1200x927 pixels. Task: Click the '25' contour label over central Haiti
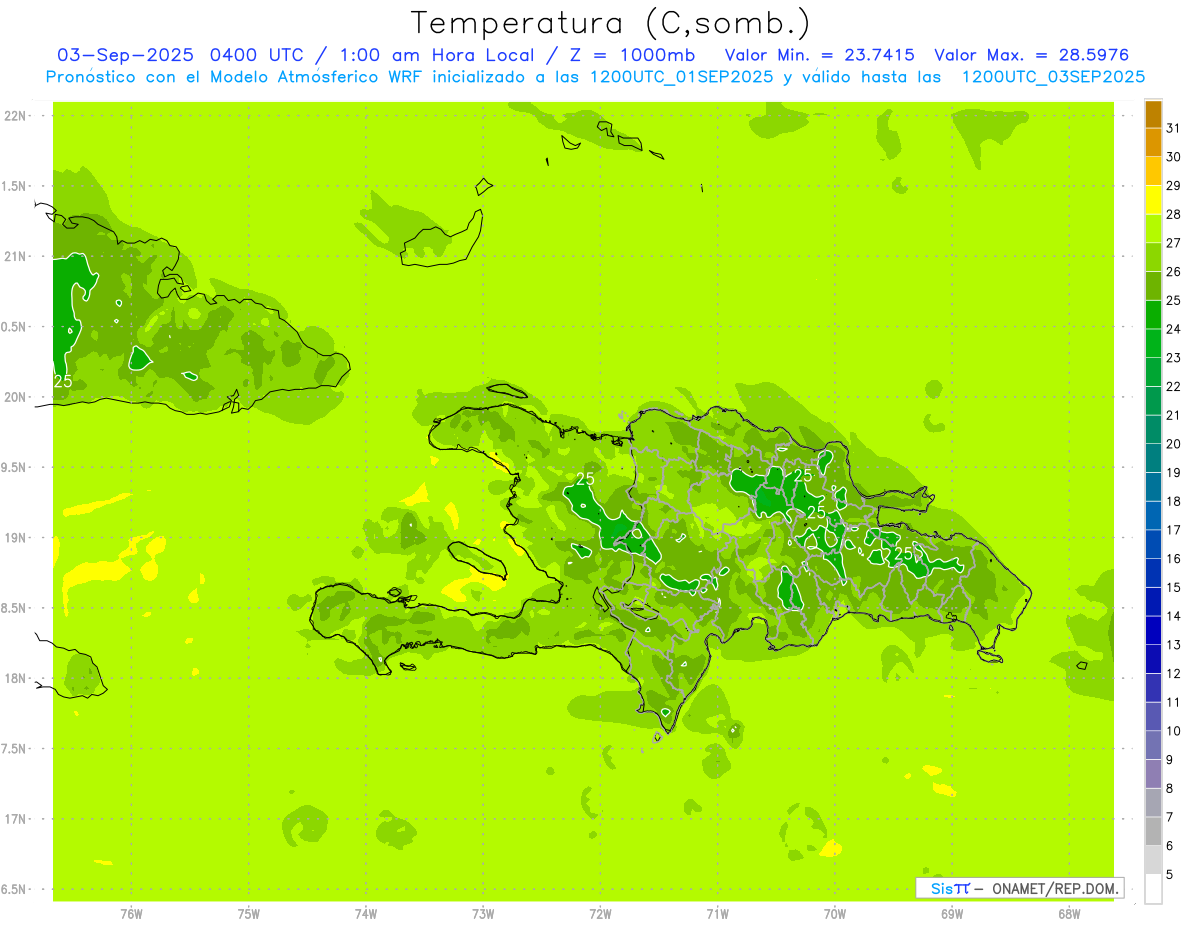coord(586,479)
